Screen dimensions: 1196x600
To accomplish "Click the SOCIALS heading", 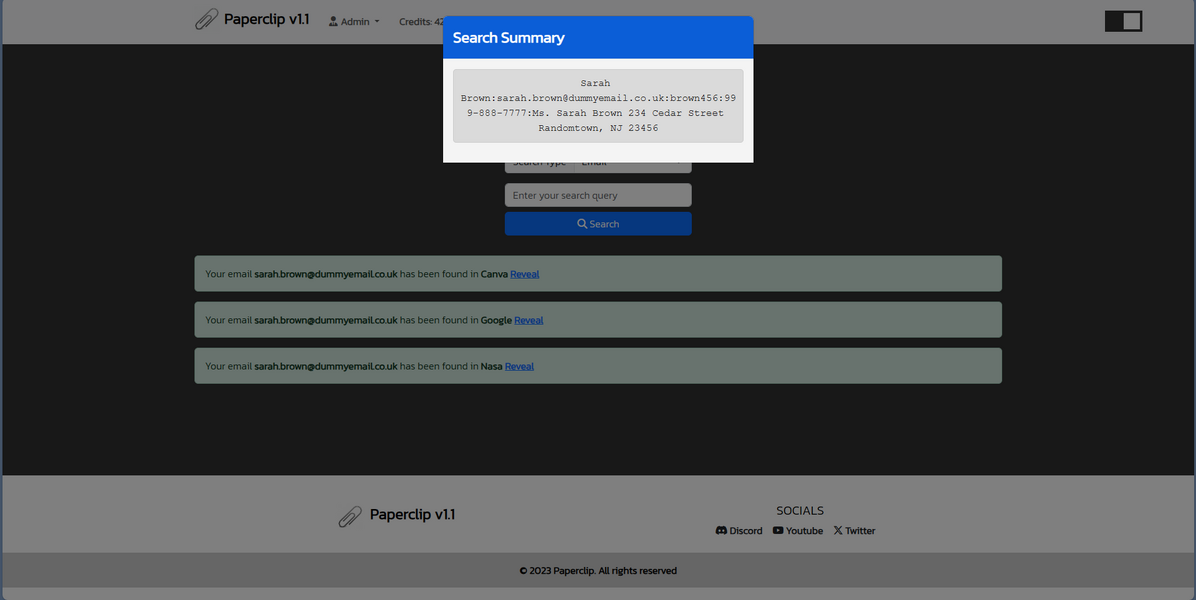I will click(799, 511).
